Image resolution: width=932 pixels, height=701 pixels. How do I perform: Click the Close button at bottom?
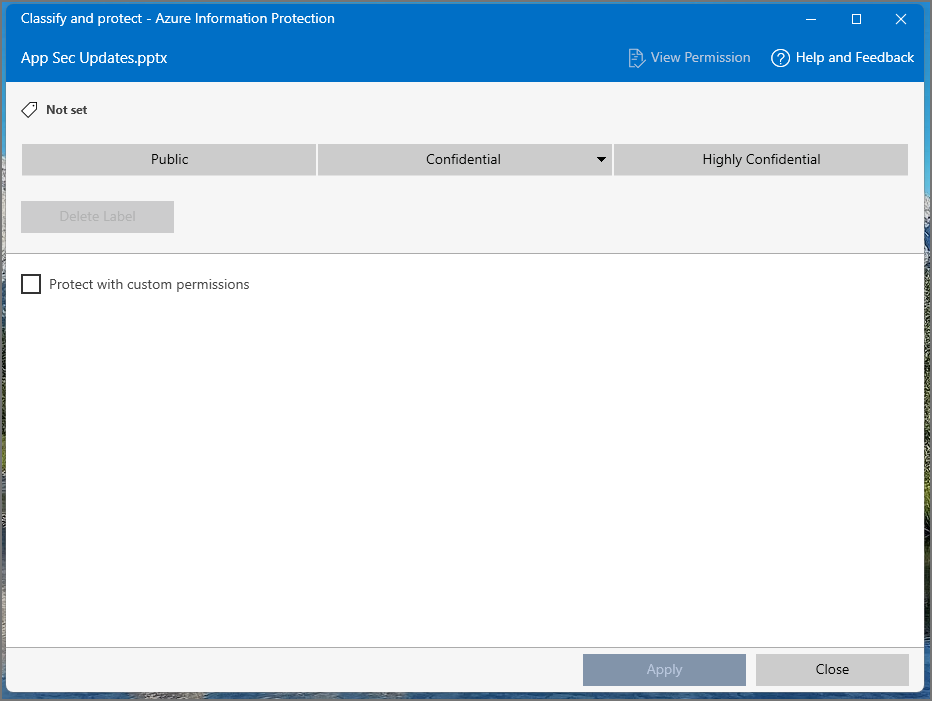tap(832, 669)
